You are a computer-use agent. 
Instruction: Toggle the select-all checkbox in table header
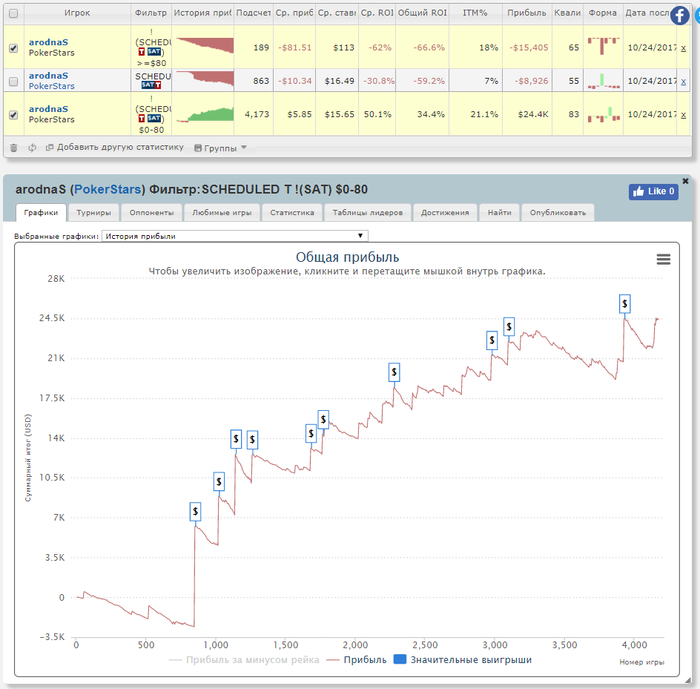coord(13,13)
